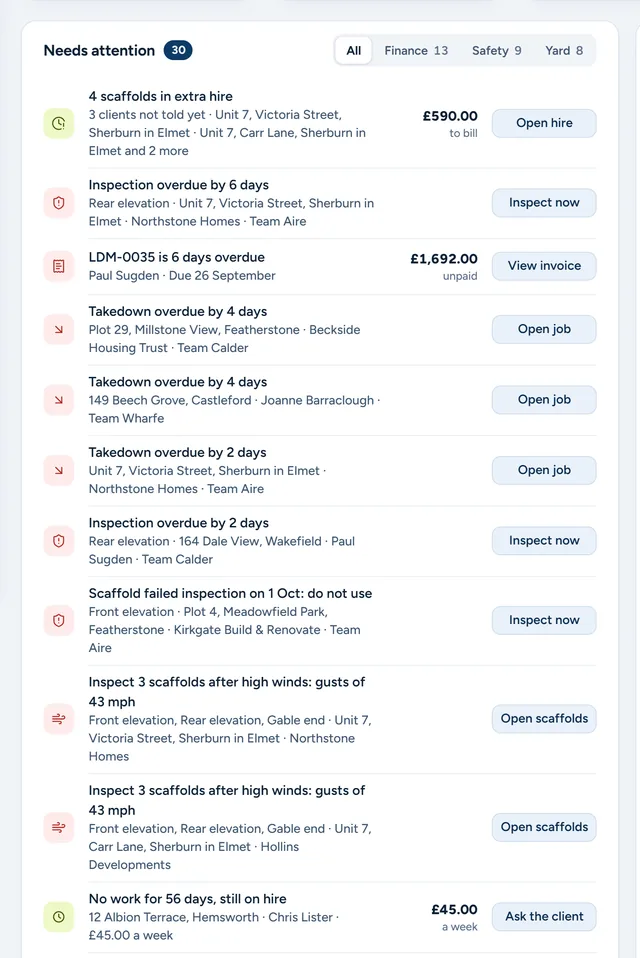The width and height of the screenshot is (640, 958).
Task: Click shield icon for 164 Dale View inspection
Action: click(x=59, y=541)
